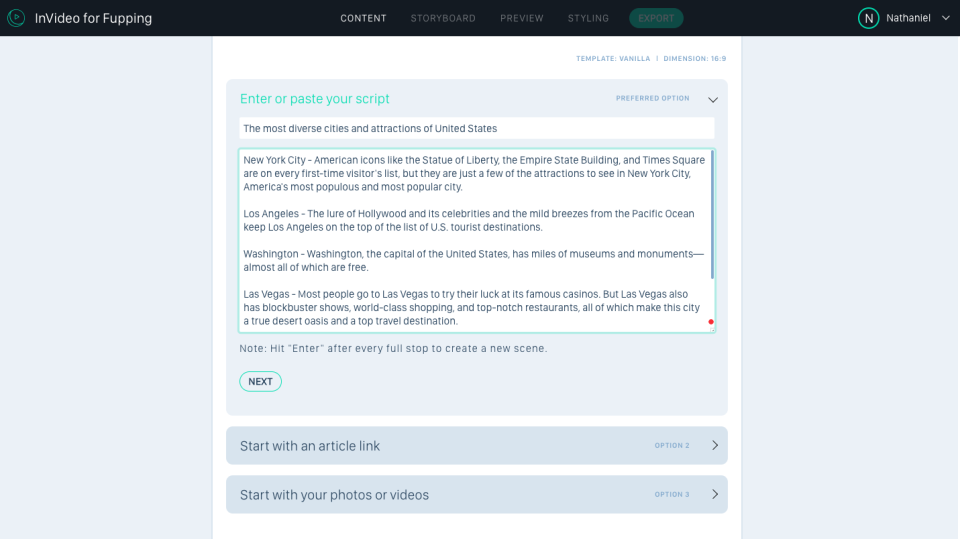Click the NEXT button
This screenshot has height=539, width=960.
tap(260, 381)
